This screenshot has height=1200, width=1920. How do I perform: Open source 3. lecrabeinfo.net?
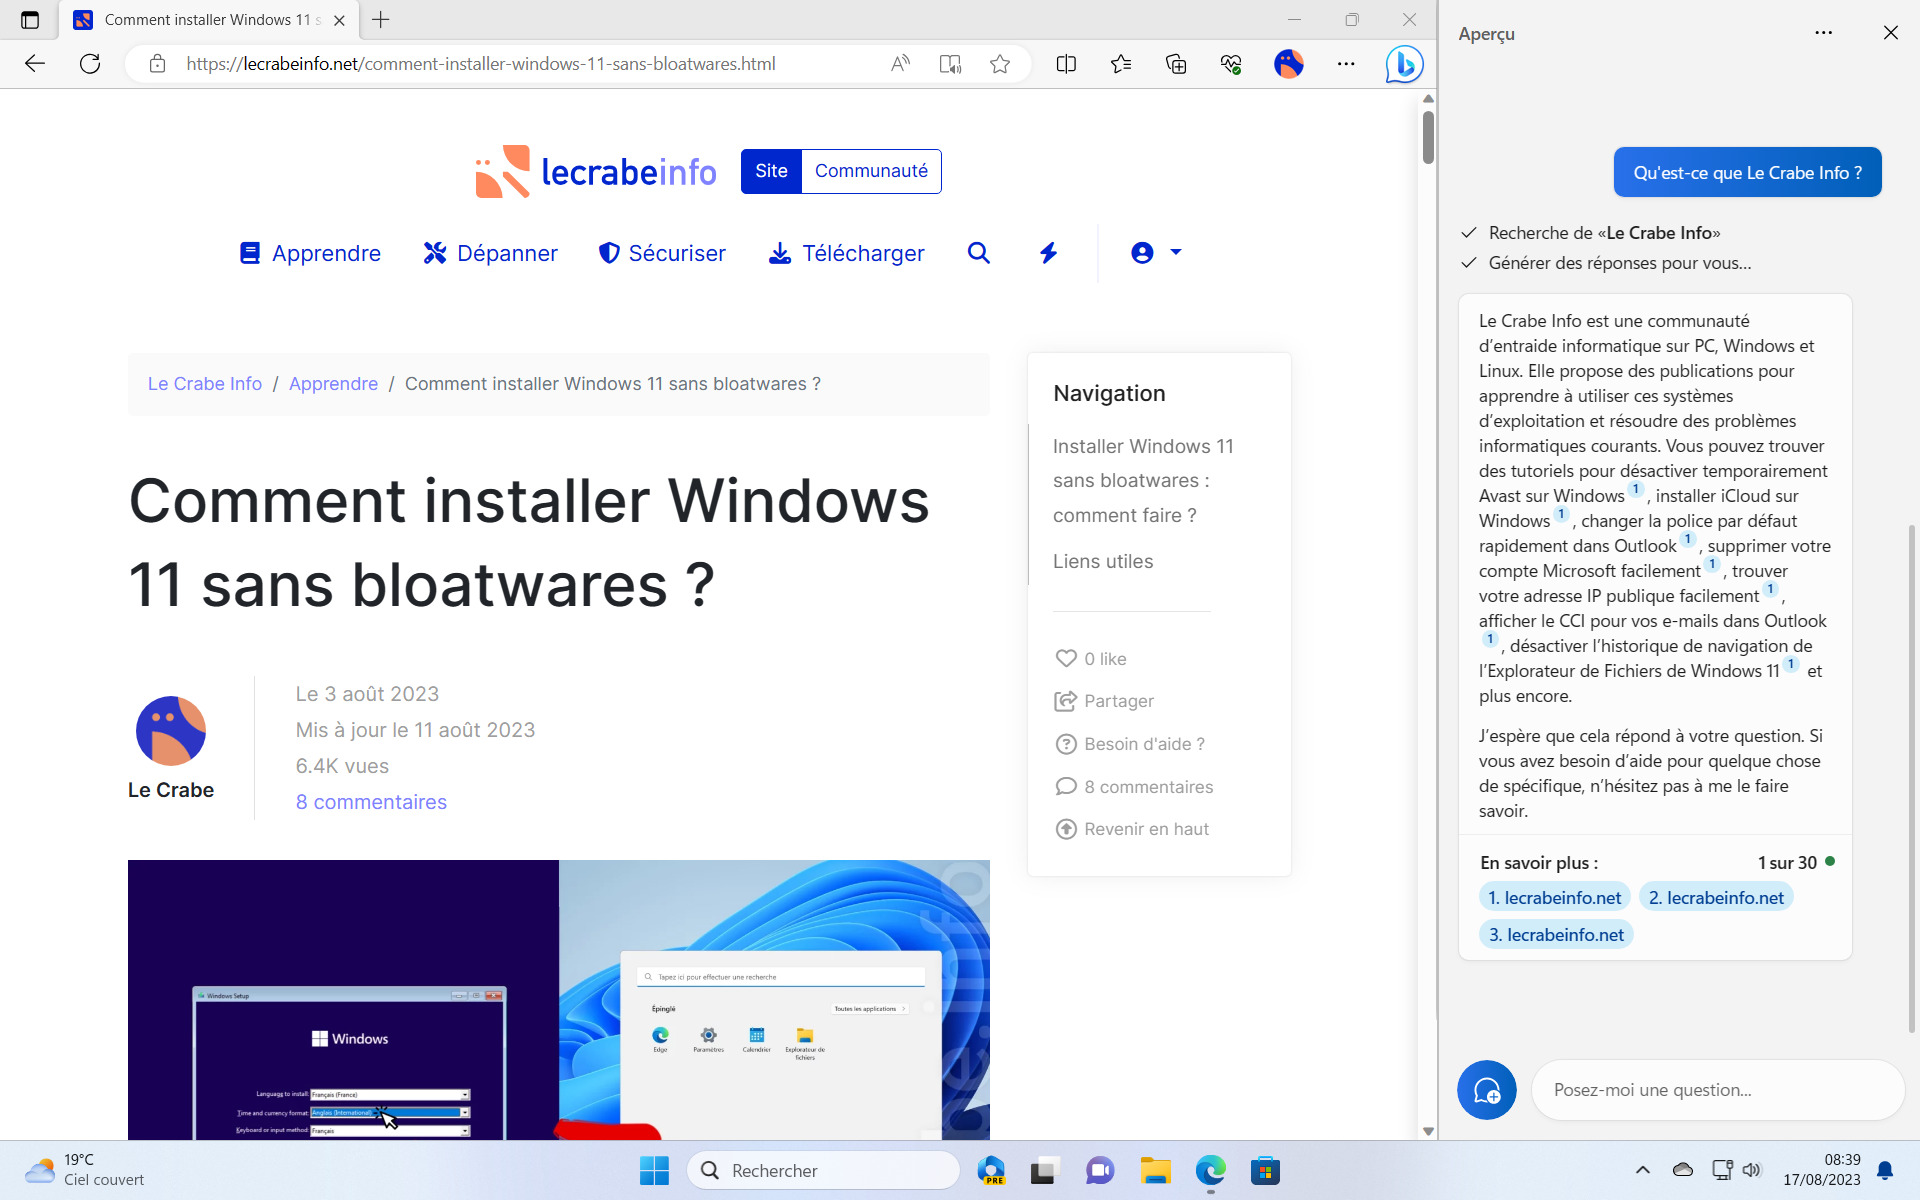pos(1556,935)
